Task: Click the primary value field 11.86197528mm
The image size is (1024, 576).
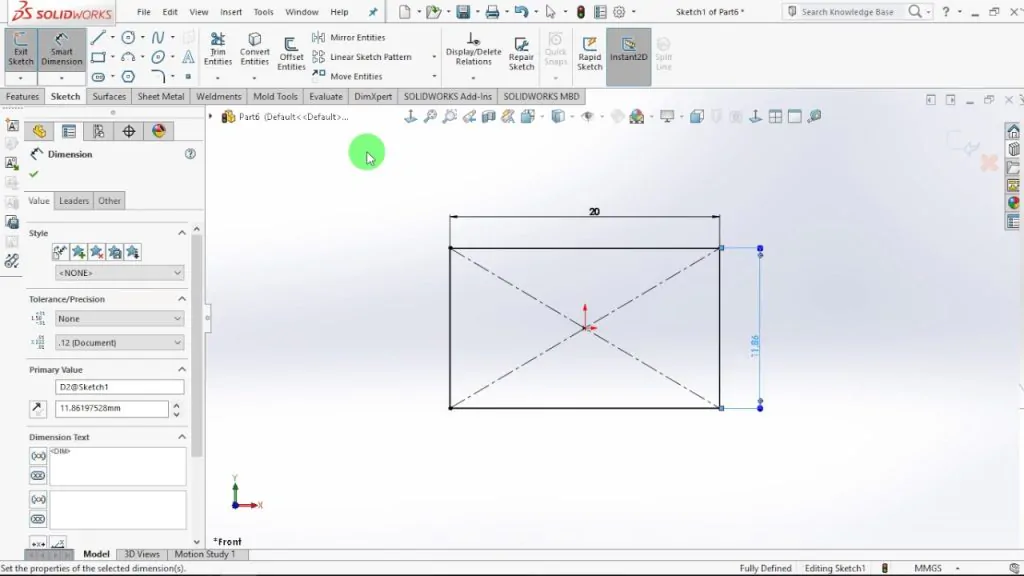Action: pos(112,408)
